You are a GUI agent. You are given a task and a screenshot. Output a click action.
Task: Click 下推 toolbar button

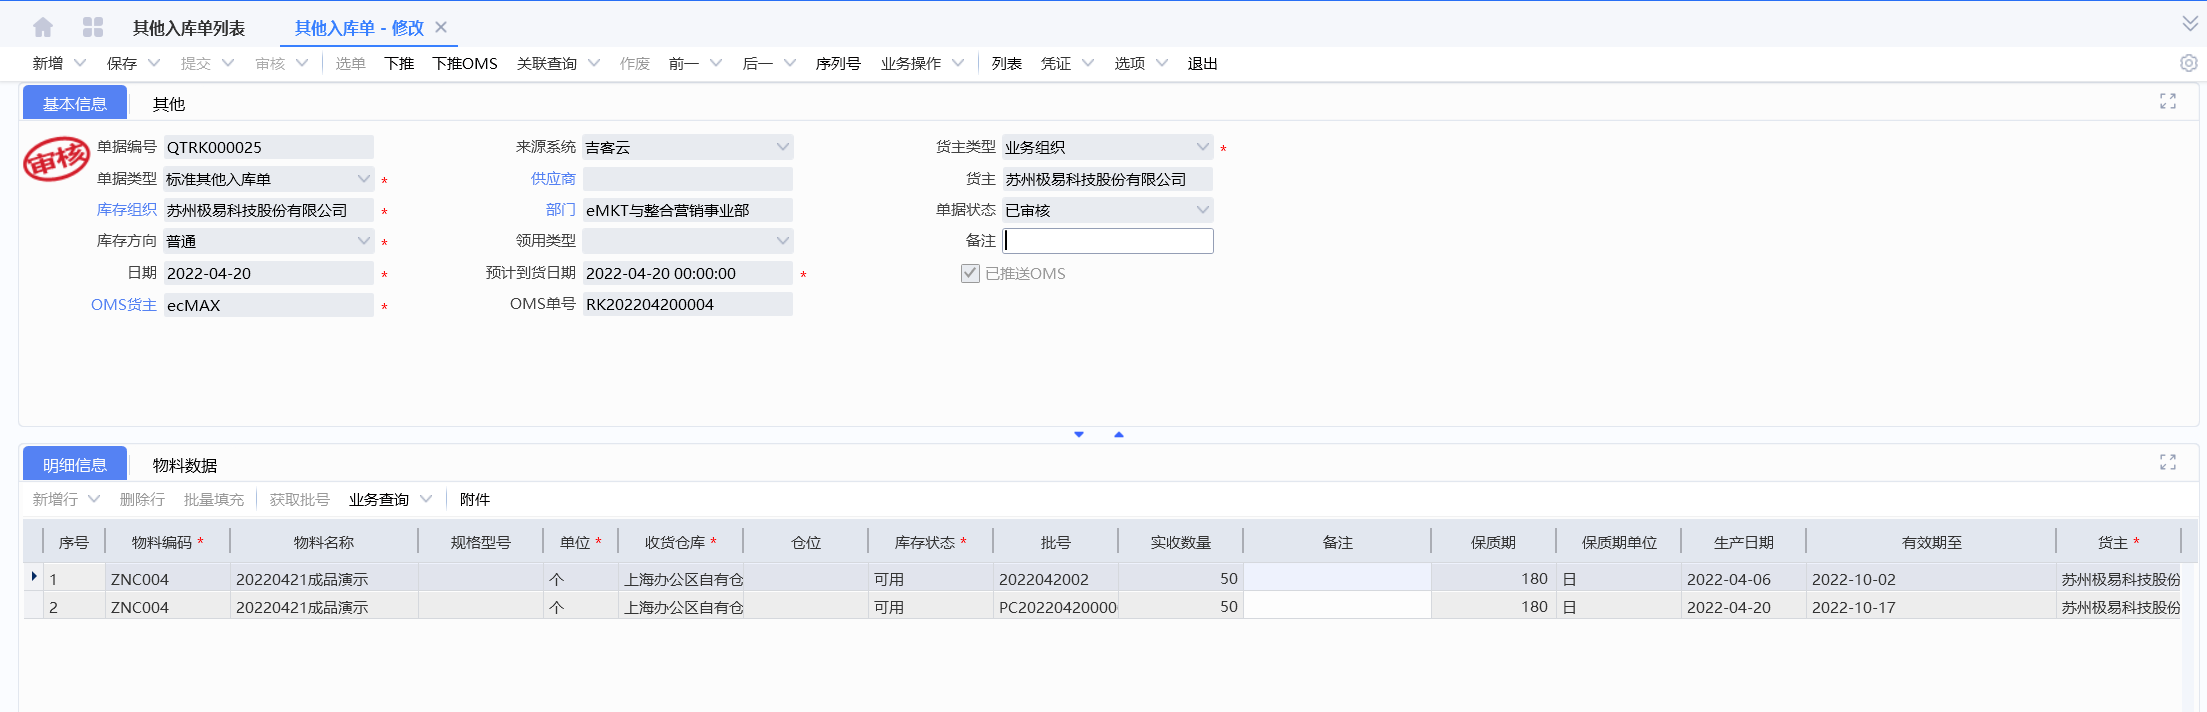click(399, 63)
